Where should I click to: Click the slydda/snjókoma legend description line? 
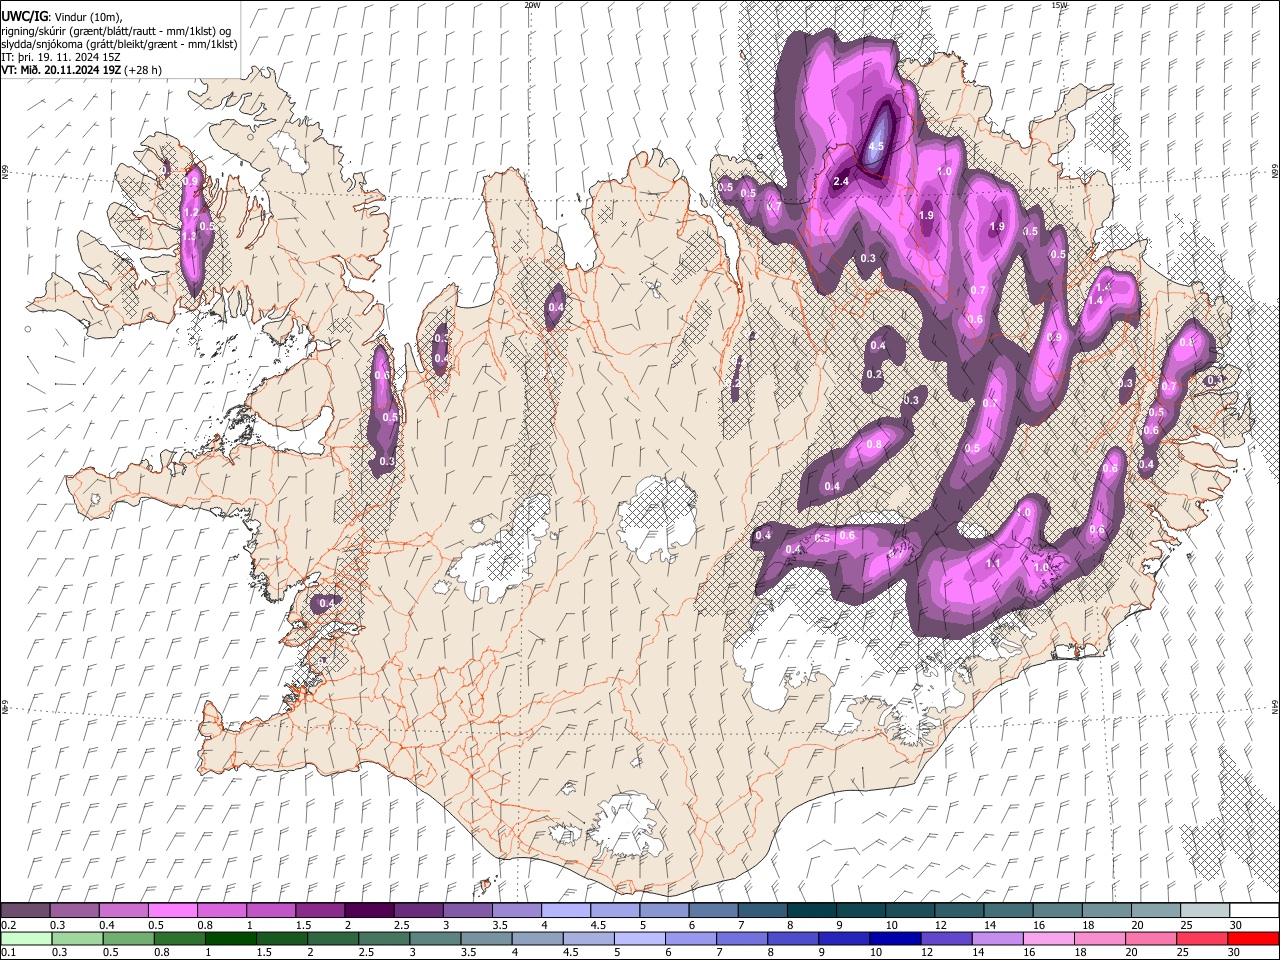pyautogui.click(x=119, y=44)
